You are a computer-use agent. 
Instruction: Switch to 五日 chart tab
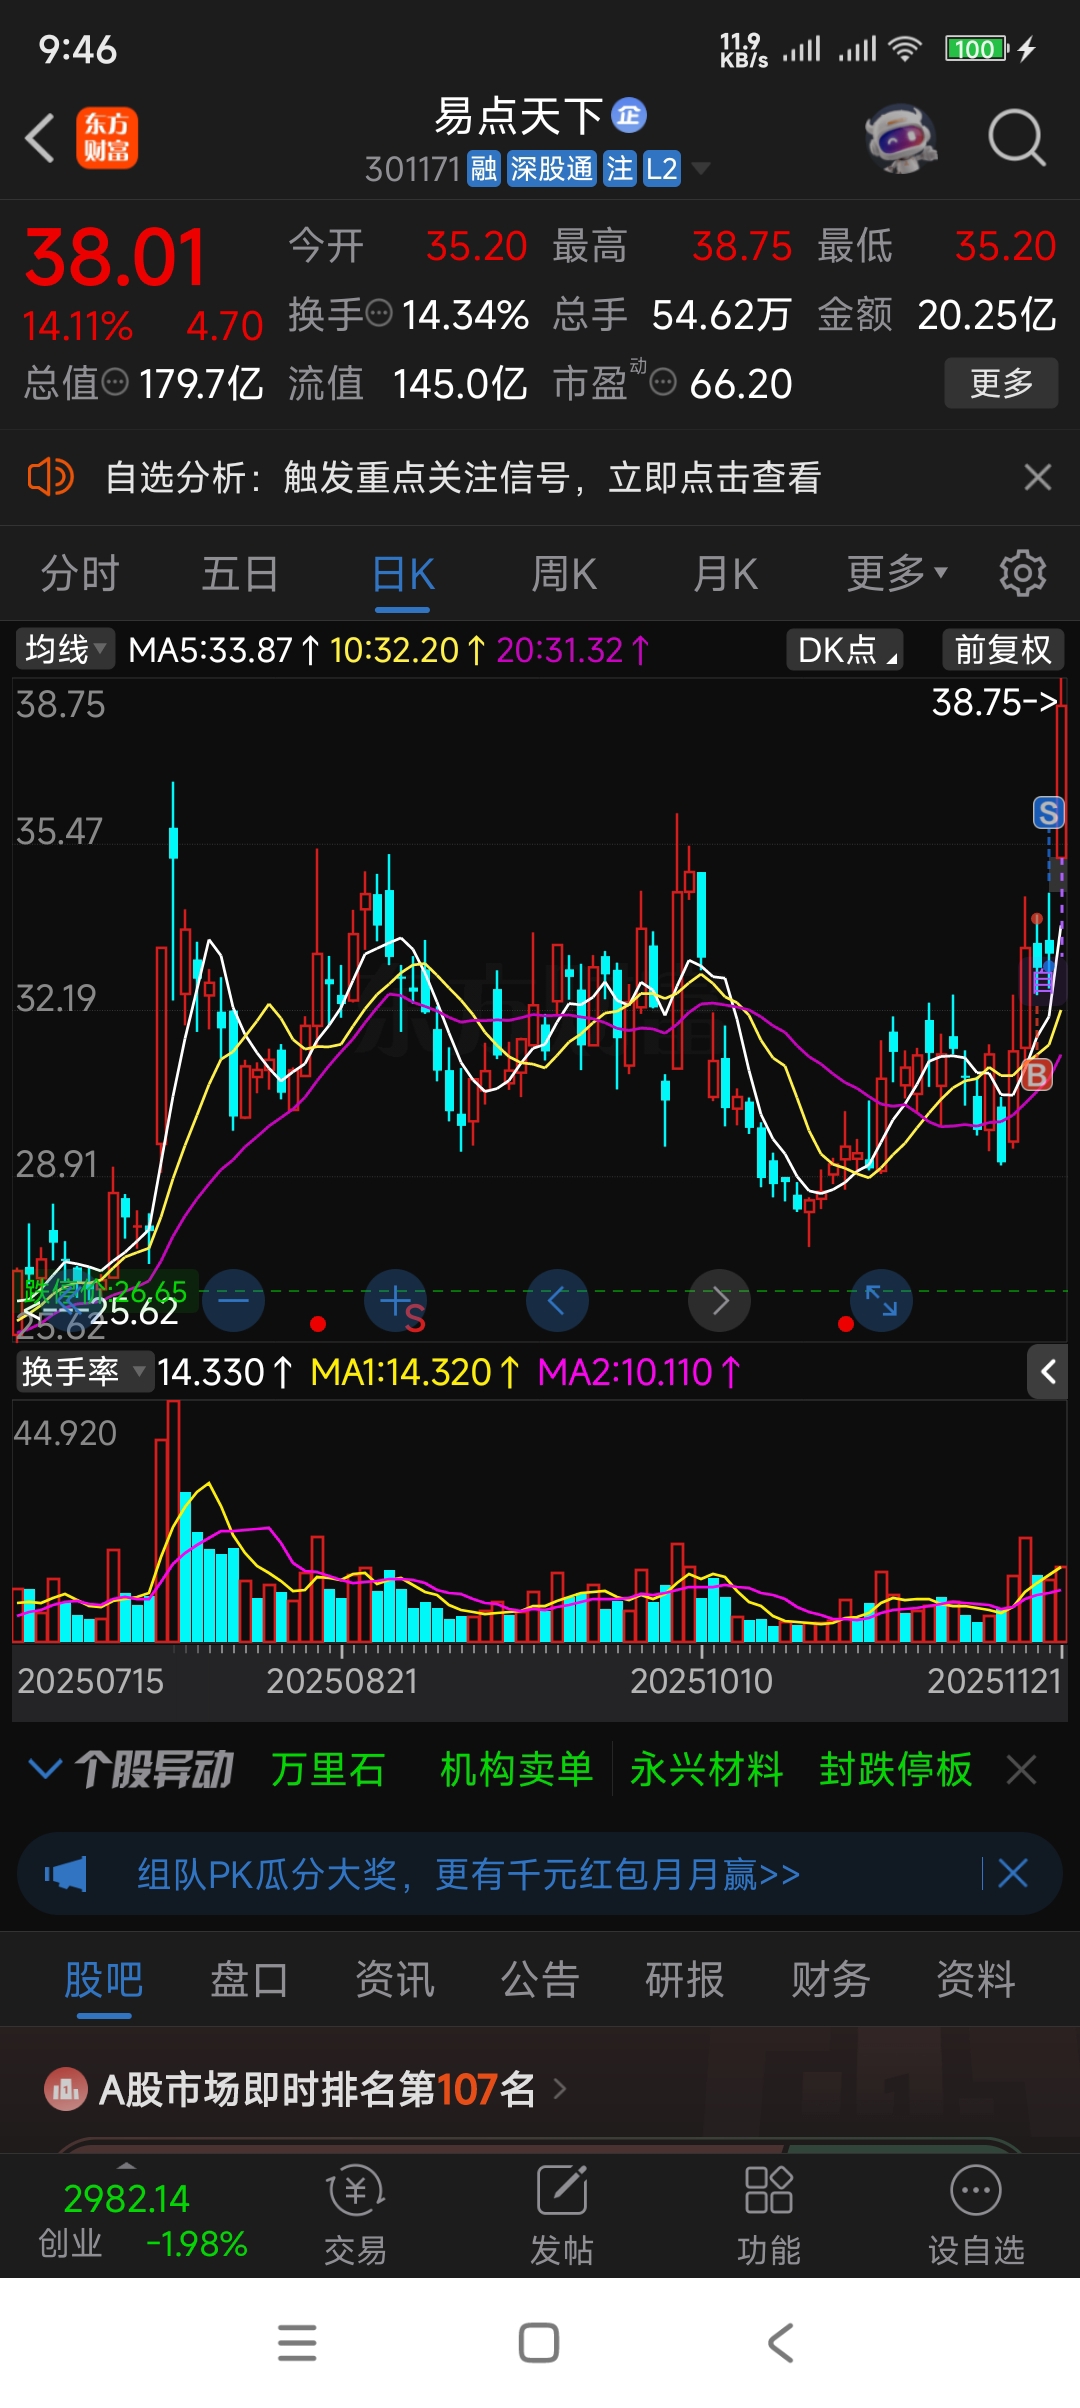pos(240,574)
